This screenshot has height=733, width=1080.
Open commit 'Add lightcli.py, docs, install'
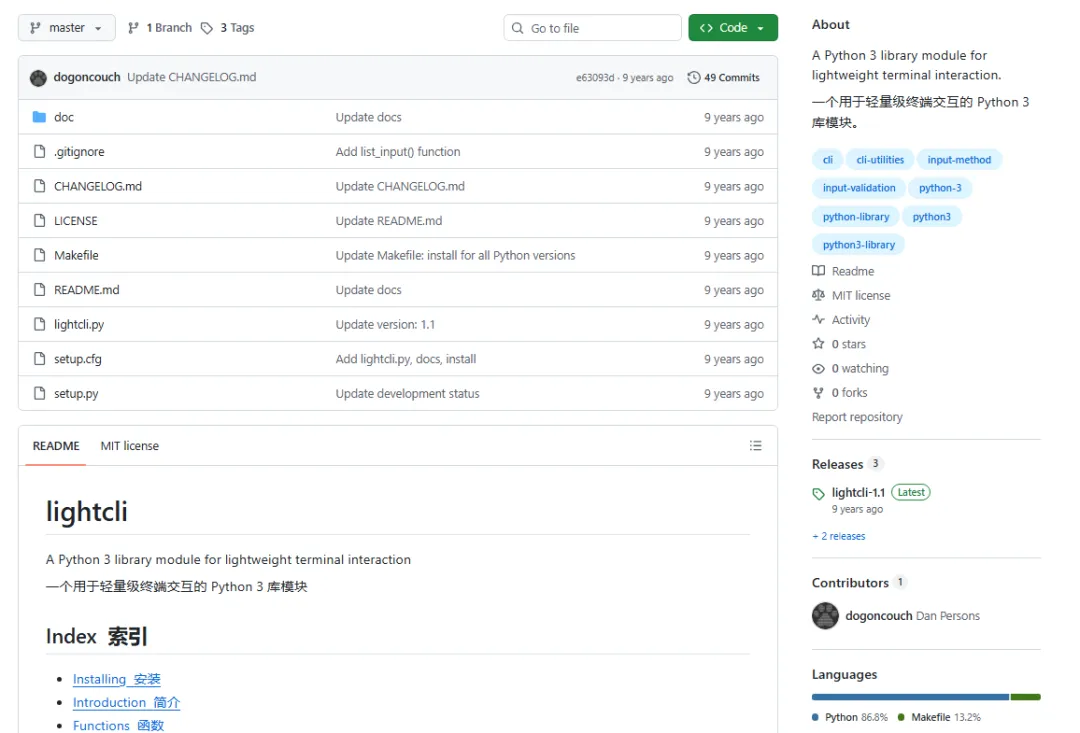click(406, 358)
